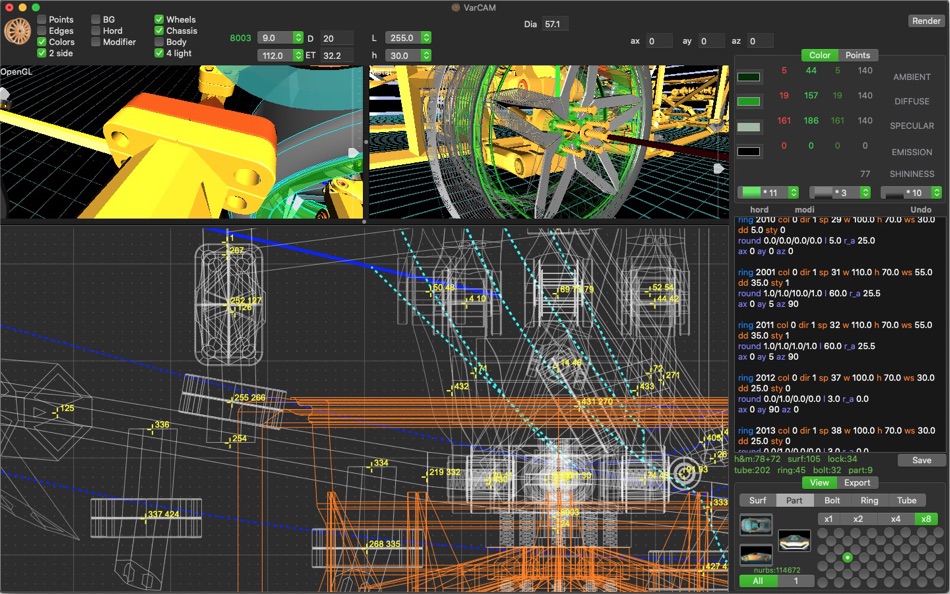
Task: Set zoom to x2
Action: [x=858, y=519]
